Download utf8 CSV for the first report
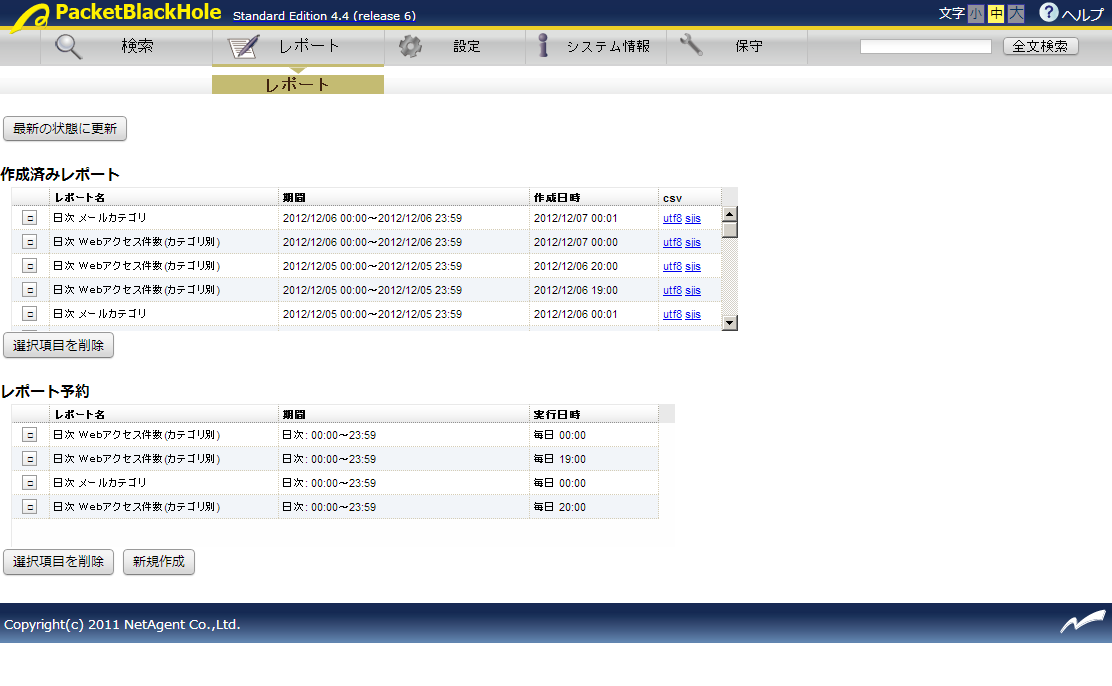This screenshot has height=686, width=1112. 672,218
